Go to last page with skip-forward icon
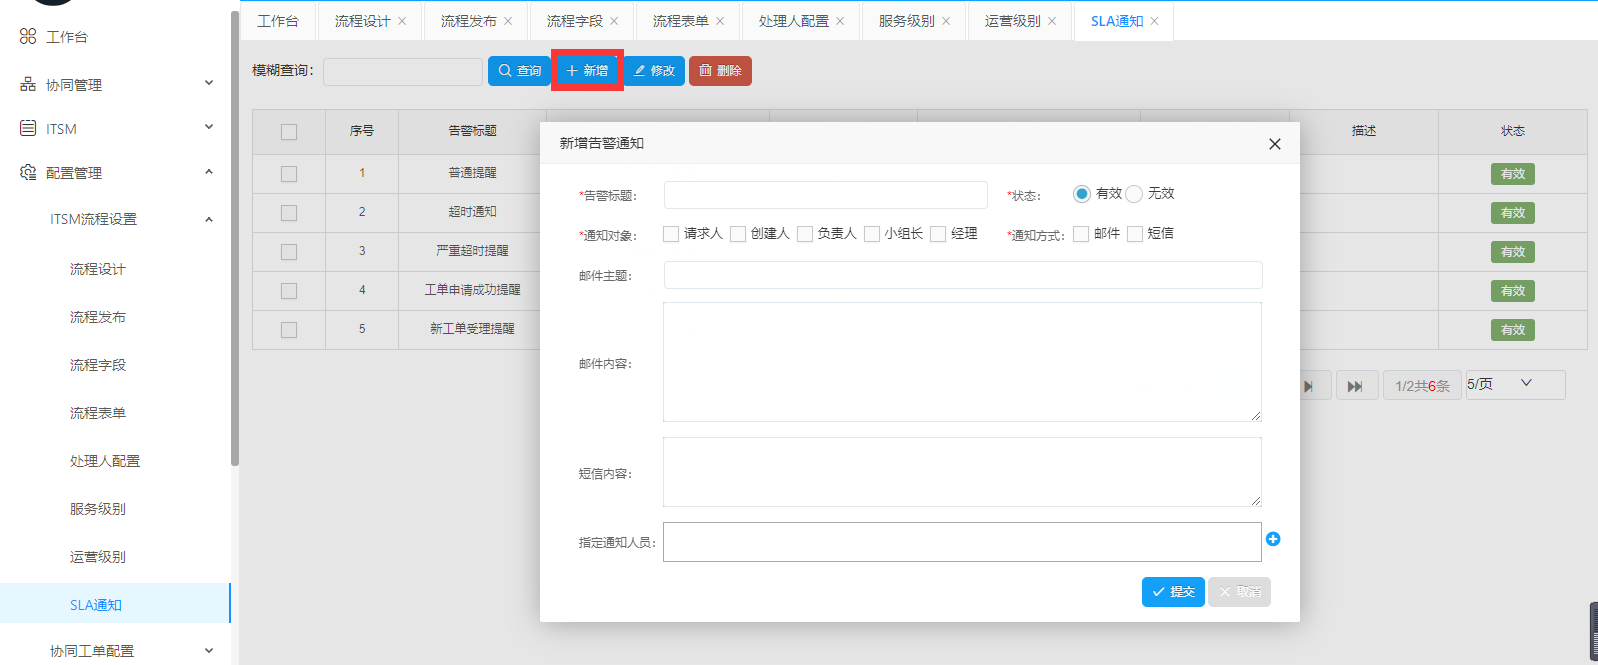 tap(1355, 386)
